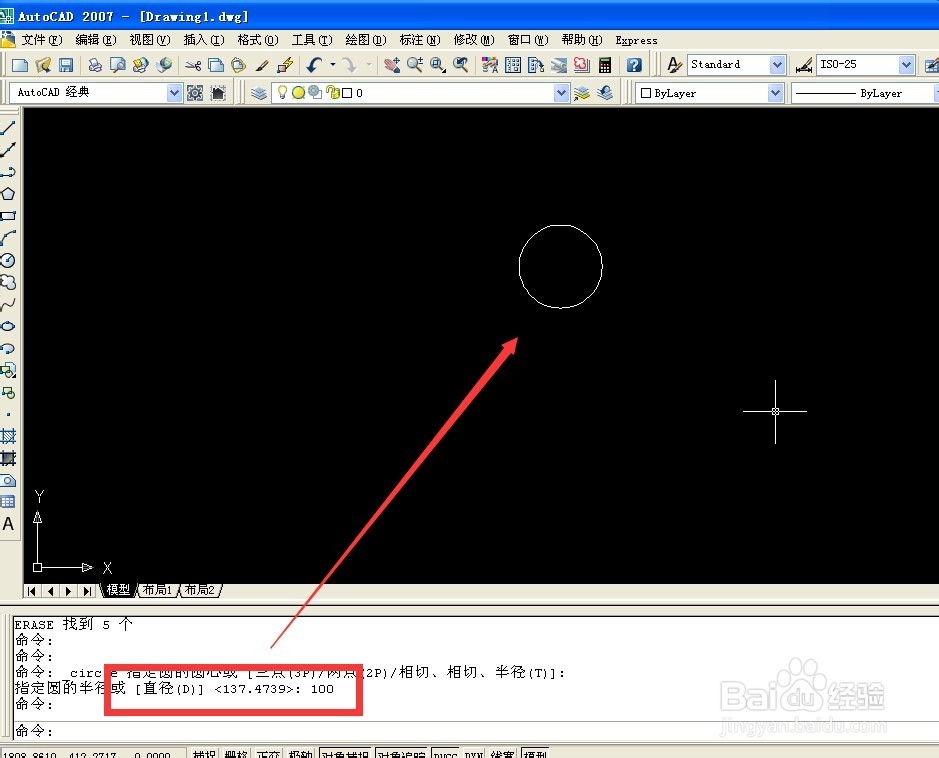
Task: Toggle layer 0 lock padlock icon
Action: click(333, 93)
